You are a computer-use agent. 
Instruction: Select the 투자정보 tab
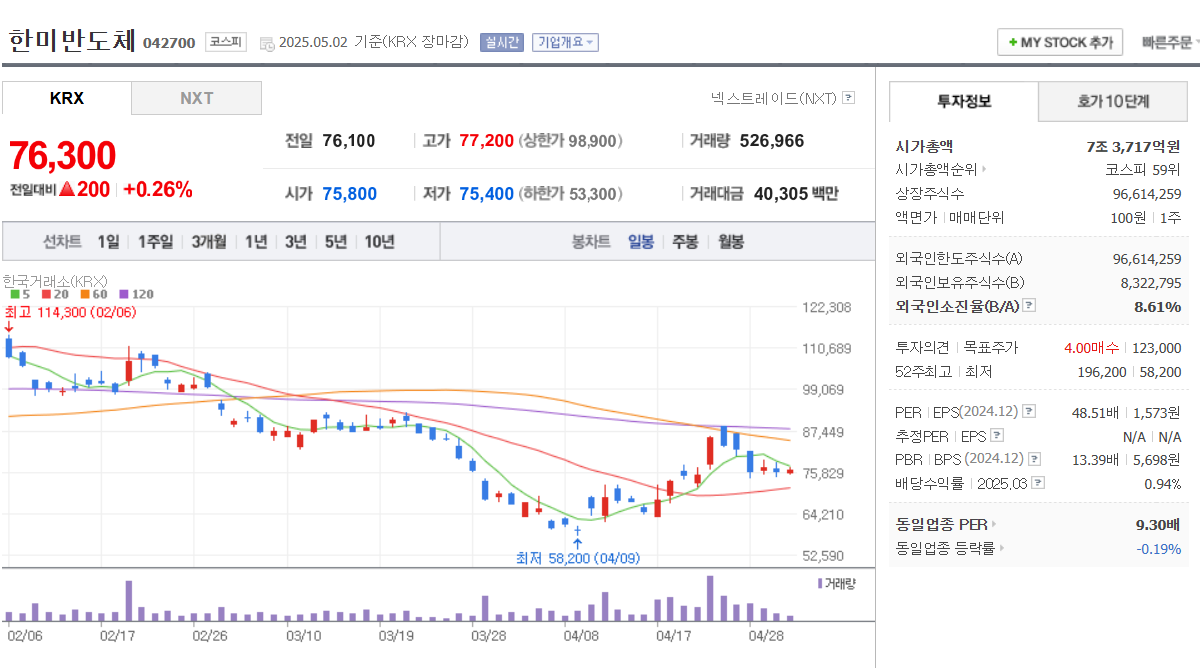pos(964,101)
